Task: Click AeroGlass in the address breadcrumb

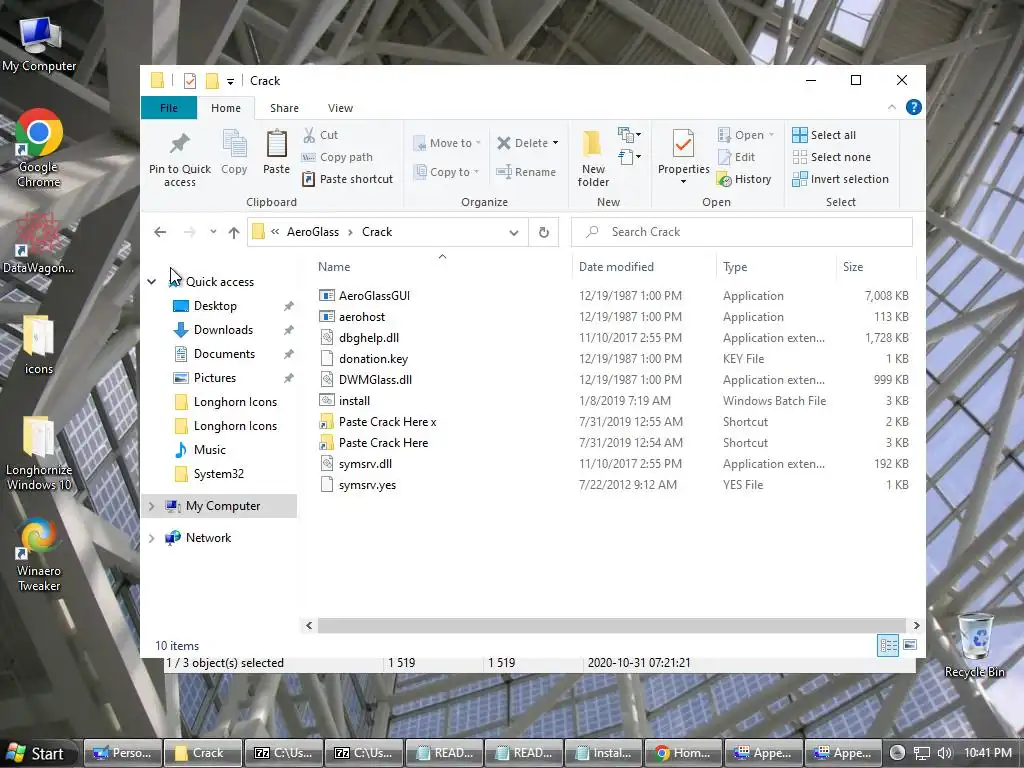Action: click(313, 232)
